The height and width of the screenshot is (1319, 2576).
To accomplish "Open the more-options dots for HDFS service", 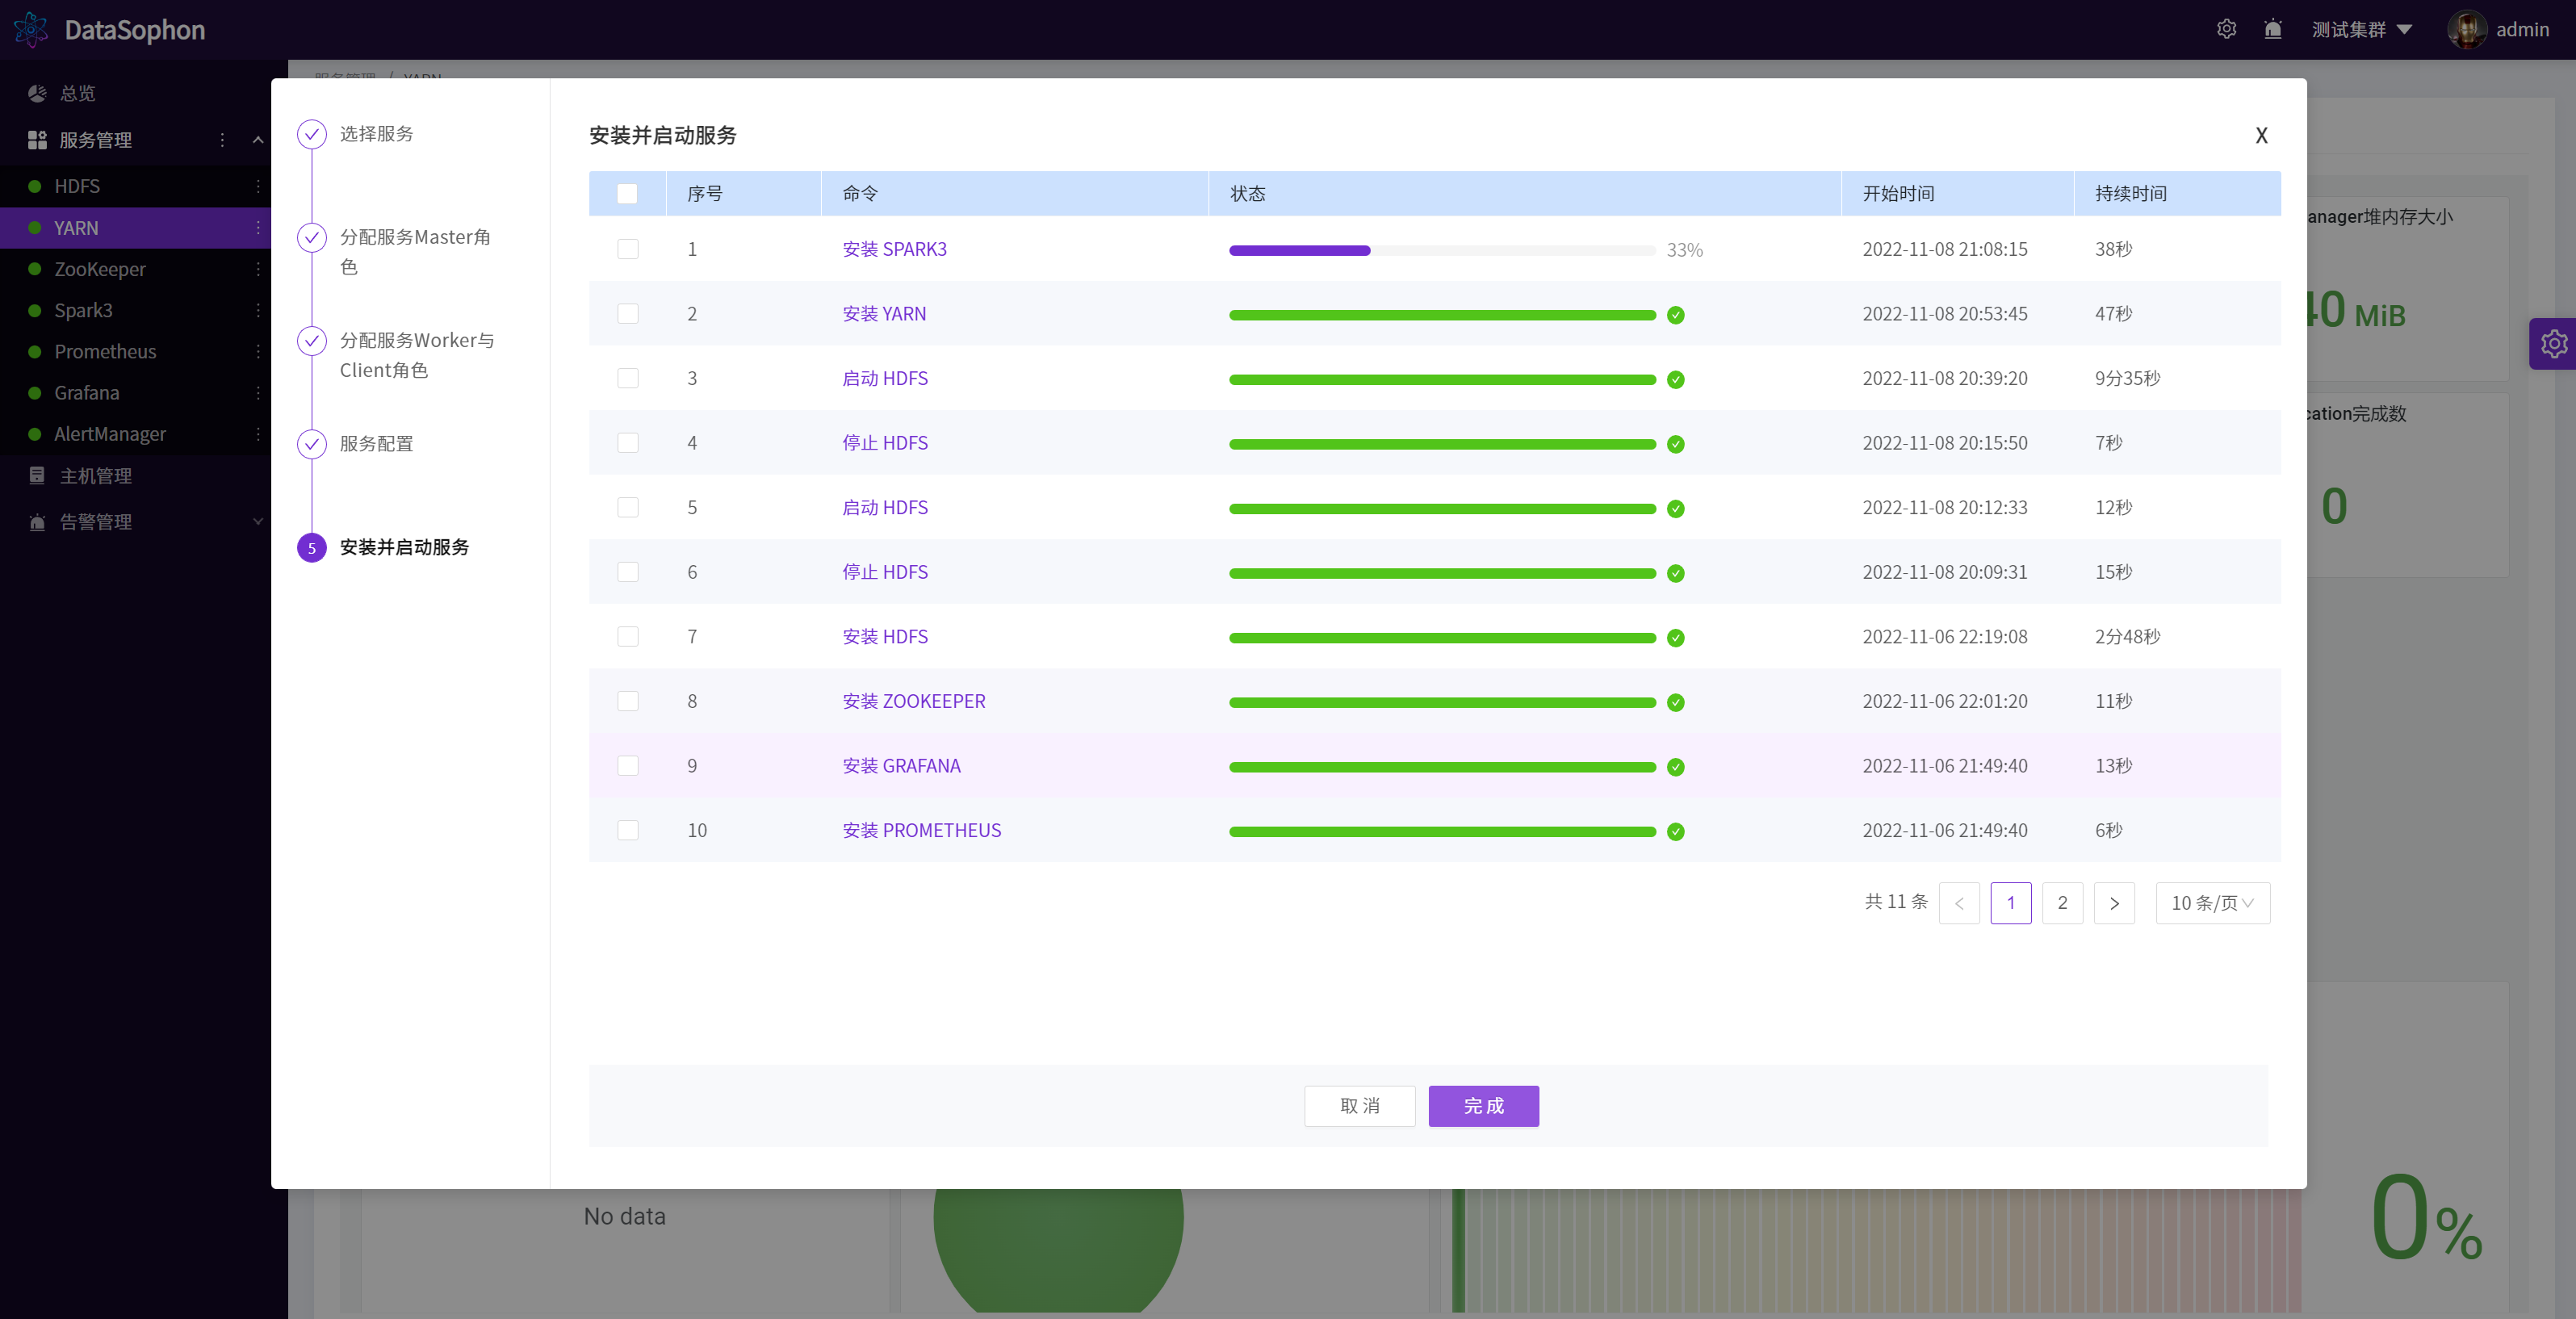I will point(258,186).
